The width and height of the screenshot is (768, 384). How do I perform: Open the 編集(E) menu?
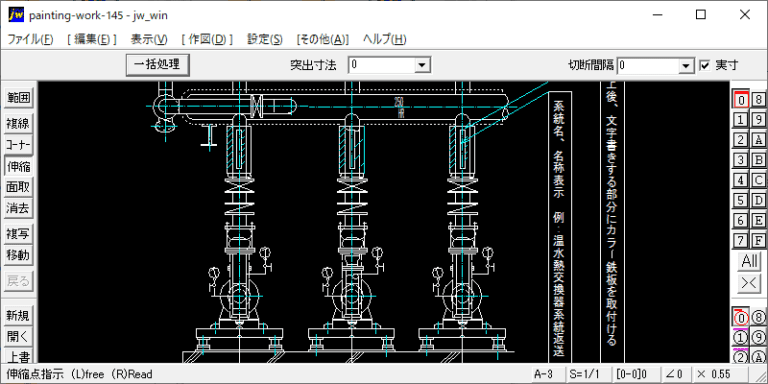(92, 40)
